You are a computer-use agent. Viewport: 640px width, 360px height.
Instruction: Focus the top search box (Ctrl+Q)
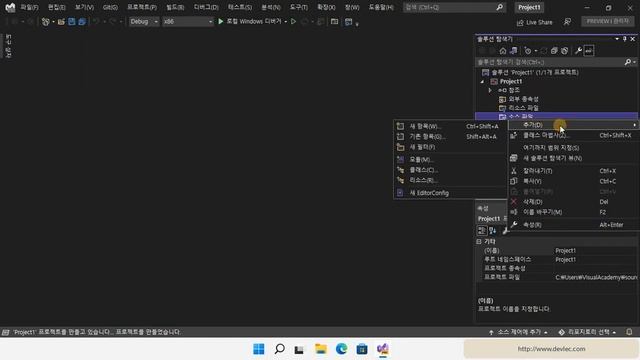(x=454, y=7)
